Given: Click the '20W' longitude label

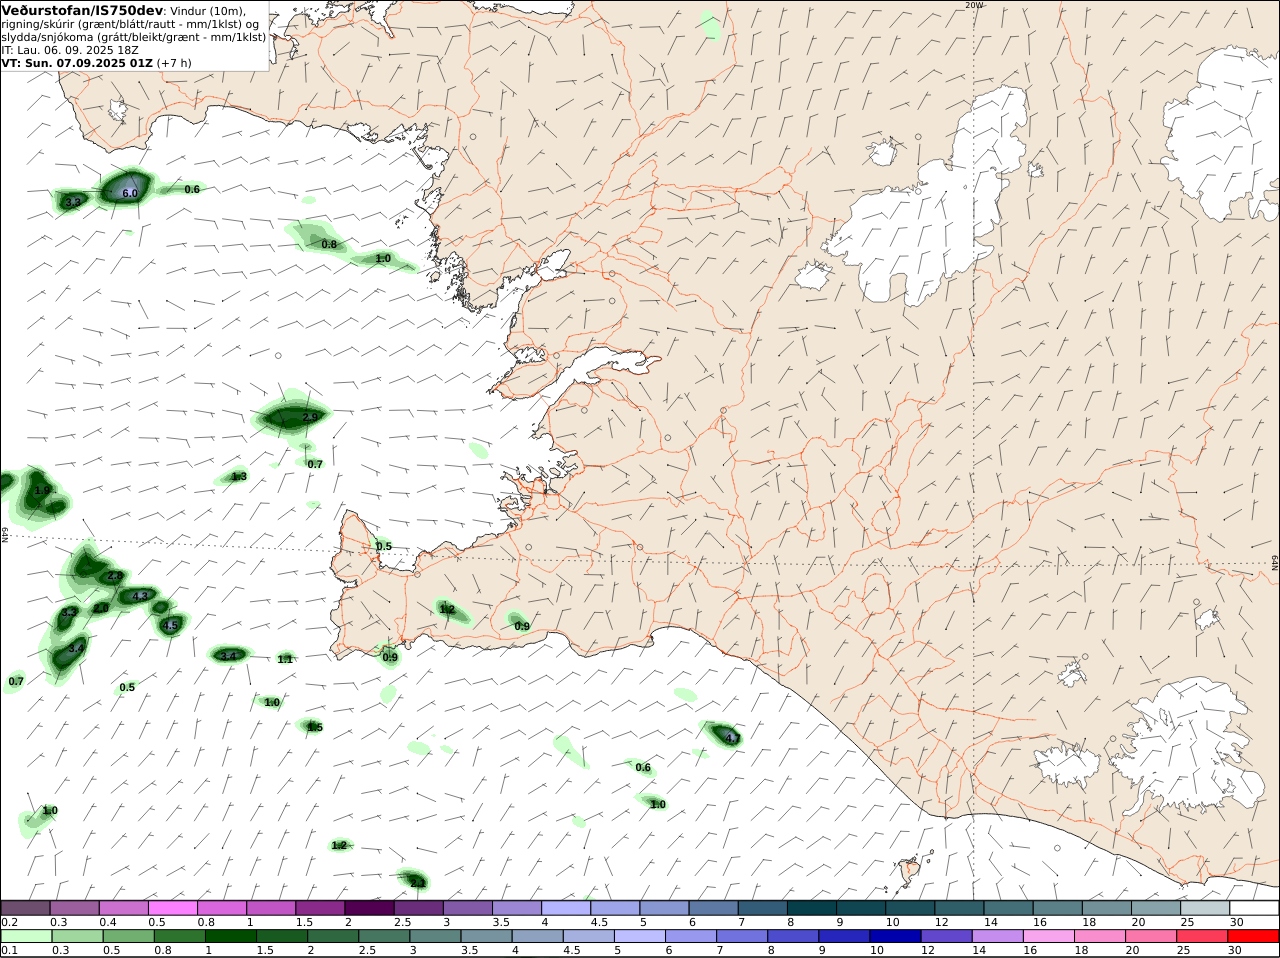Looking at the screenshot, I should coord(974,5).
